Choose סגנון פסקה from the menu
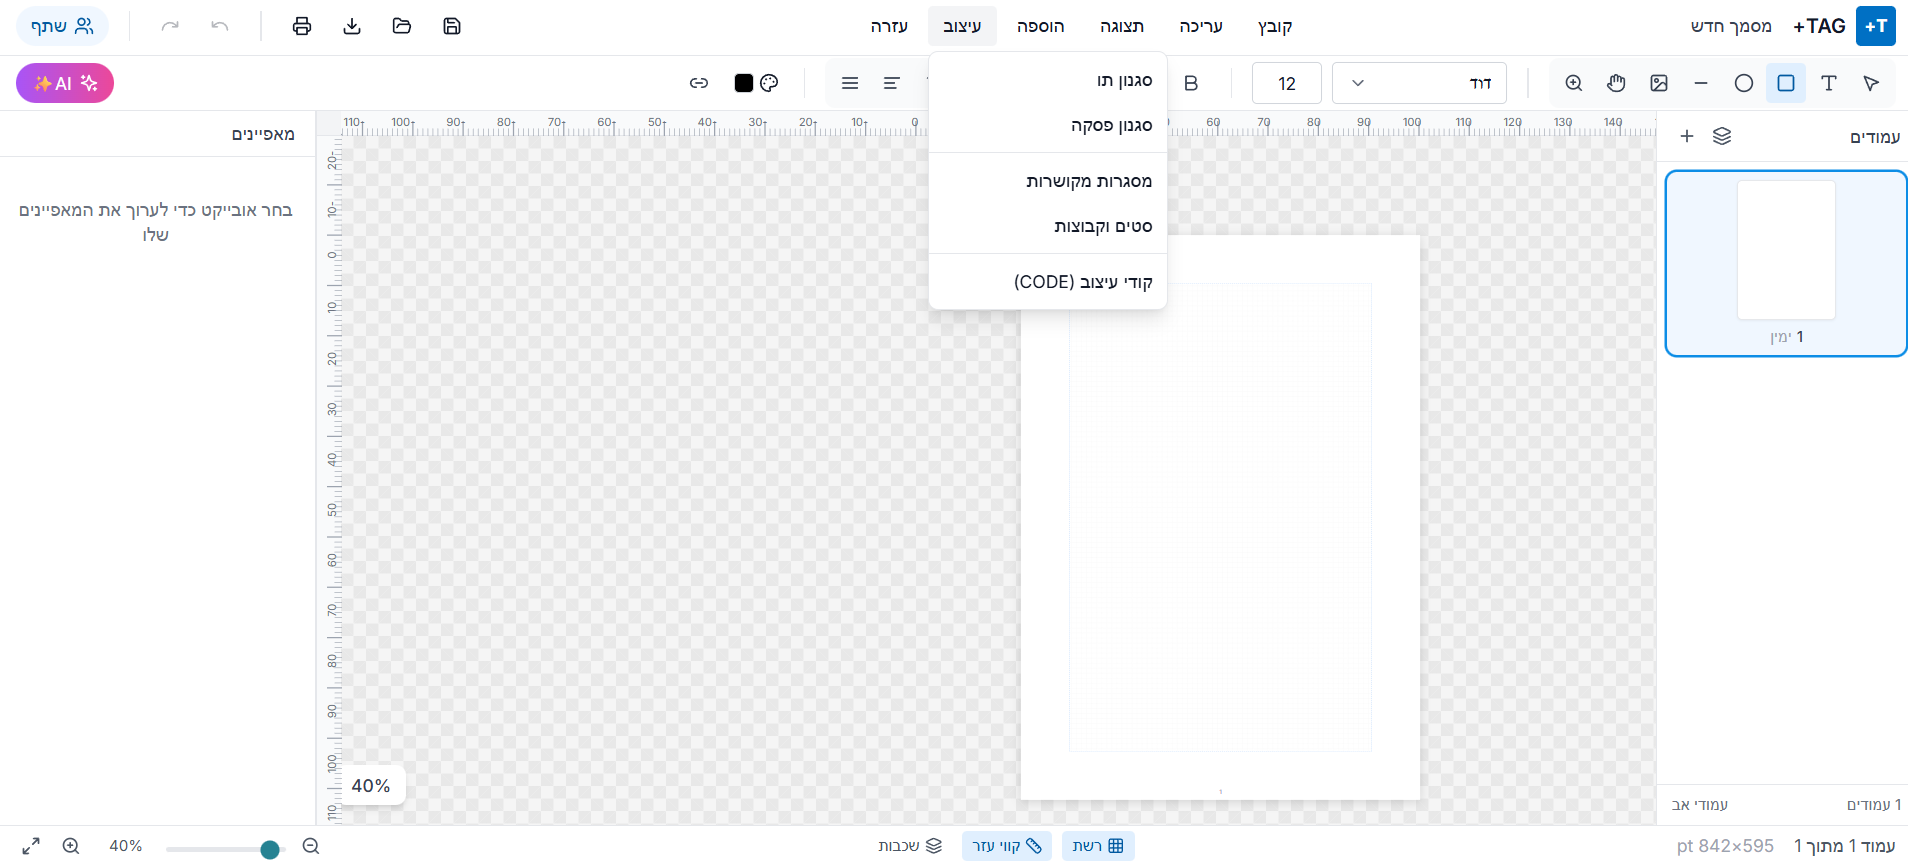1908x865 pixels. [1048, 126]
